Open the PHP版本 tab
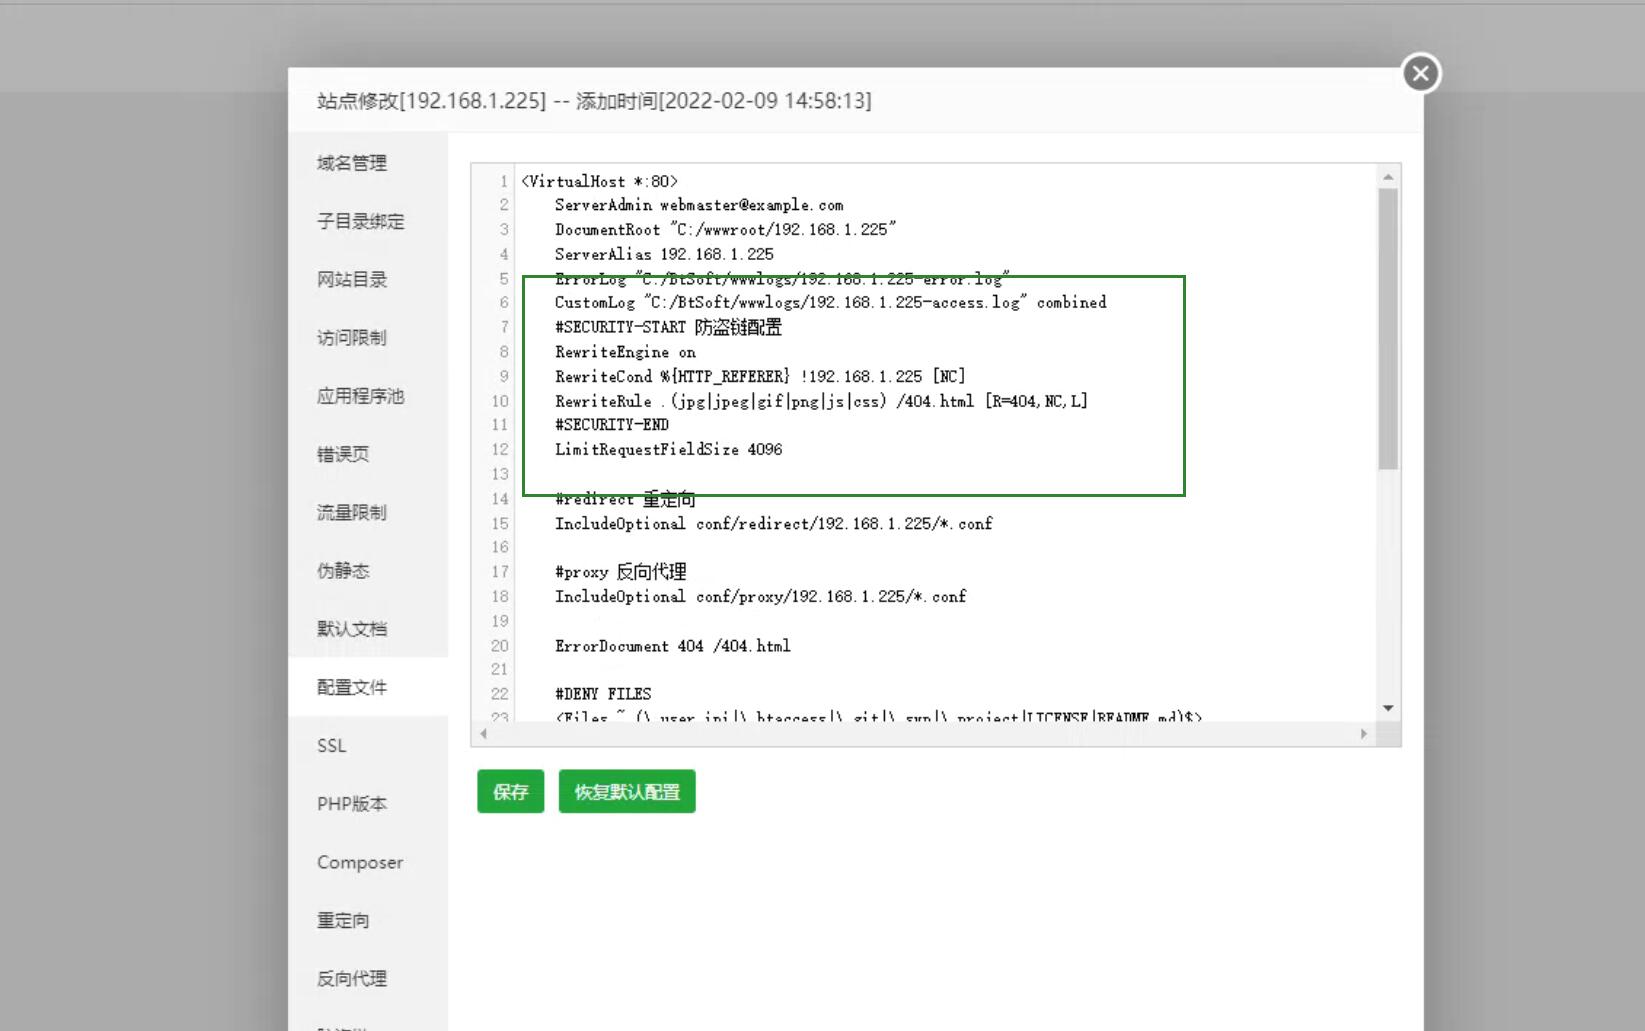This screenshot has width=1645, height=1031. tap(352, 804)
